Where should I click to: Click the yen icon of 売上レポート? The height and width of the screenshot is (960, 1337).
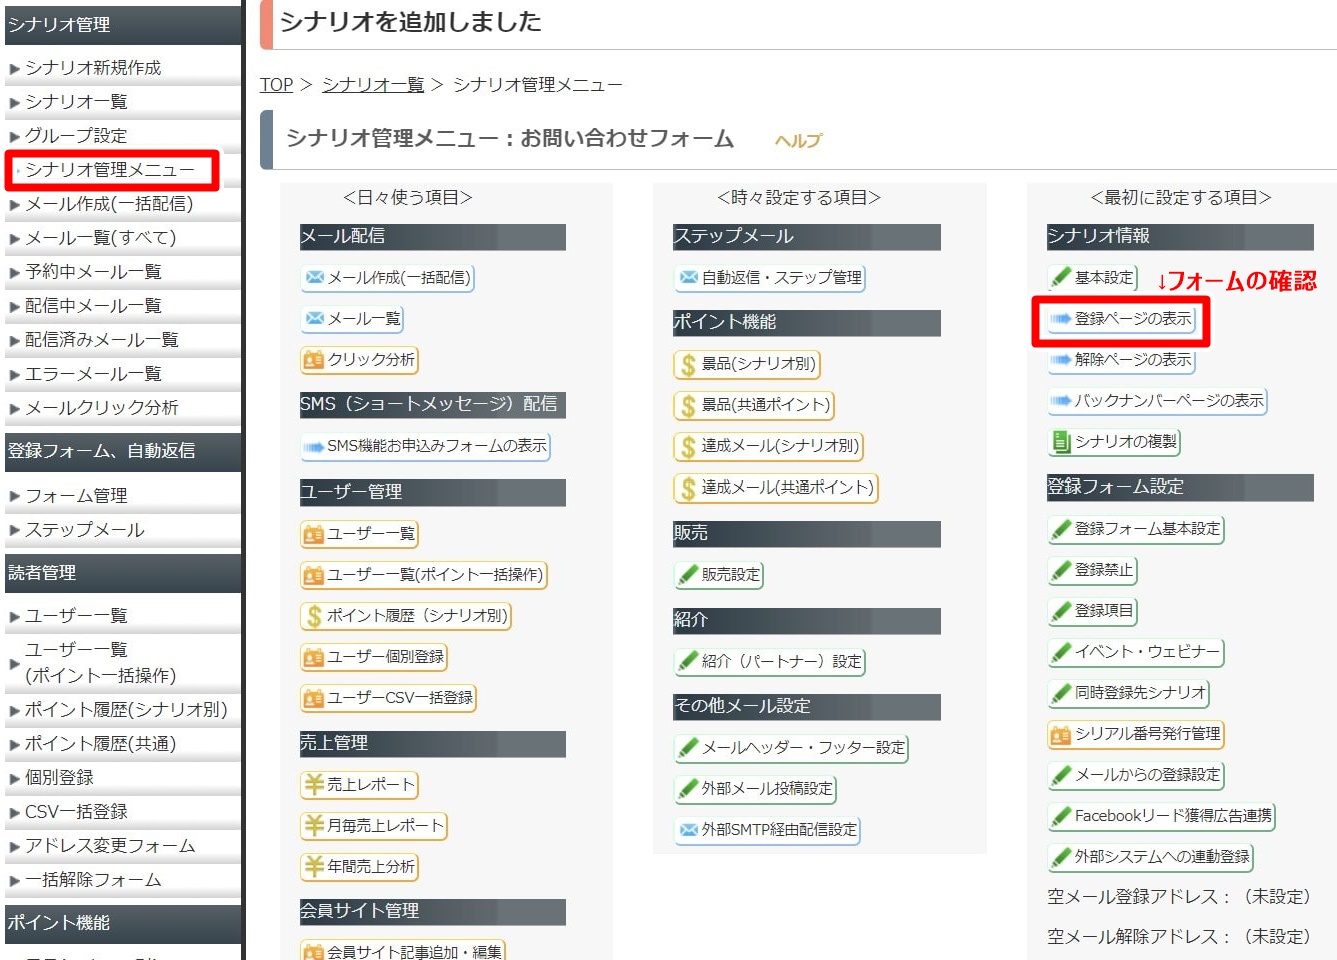(x=314, y=785)
